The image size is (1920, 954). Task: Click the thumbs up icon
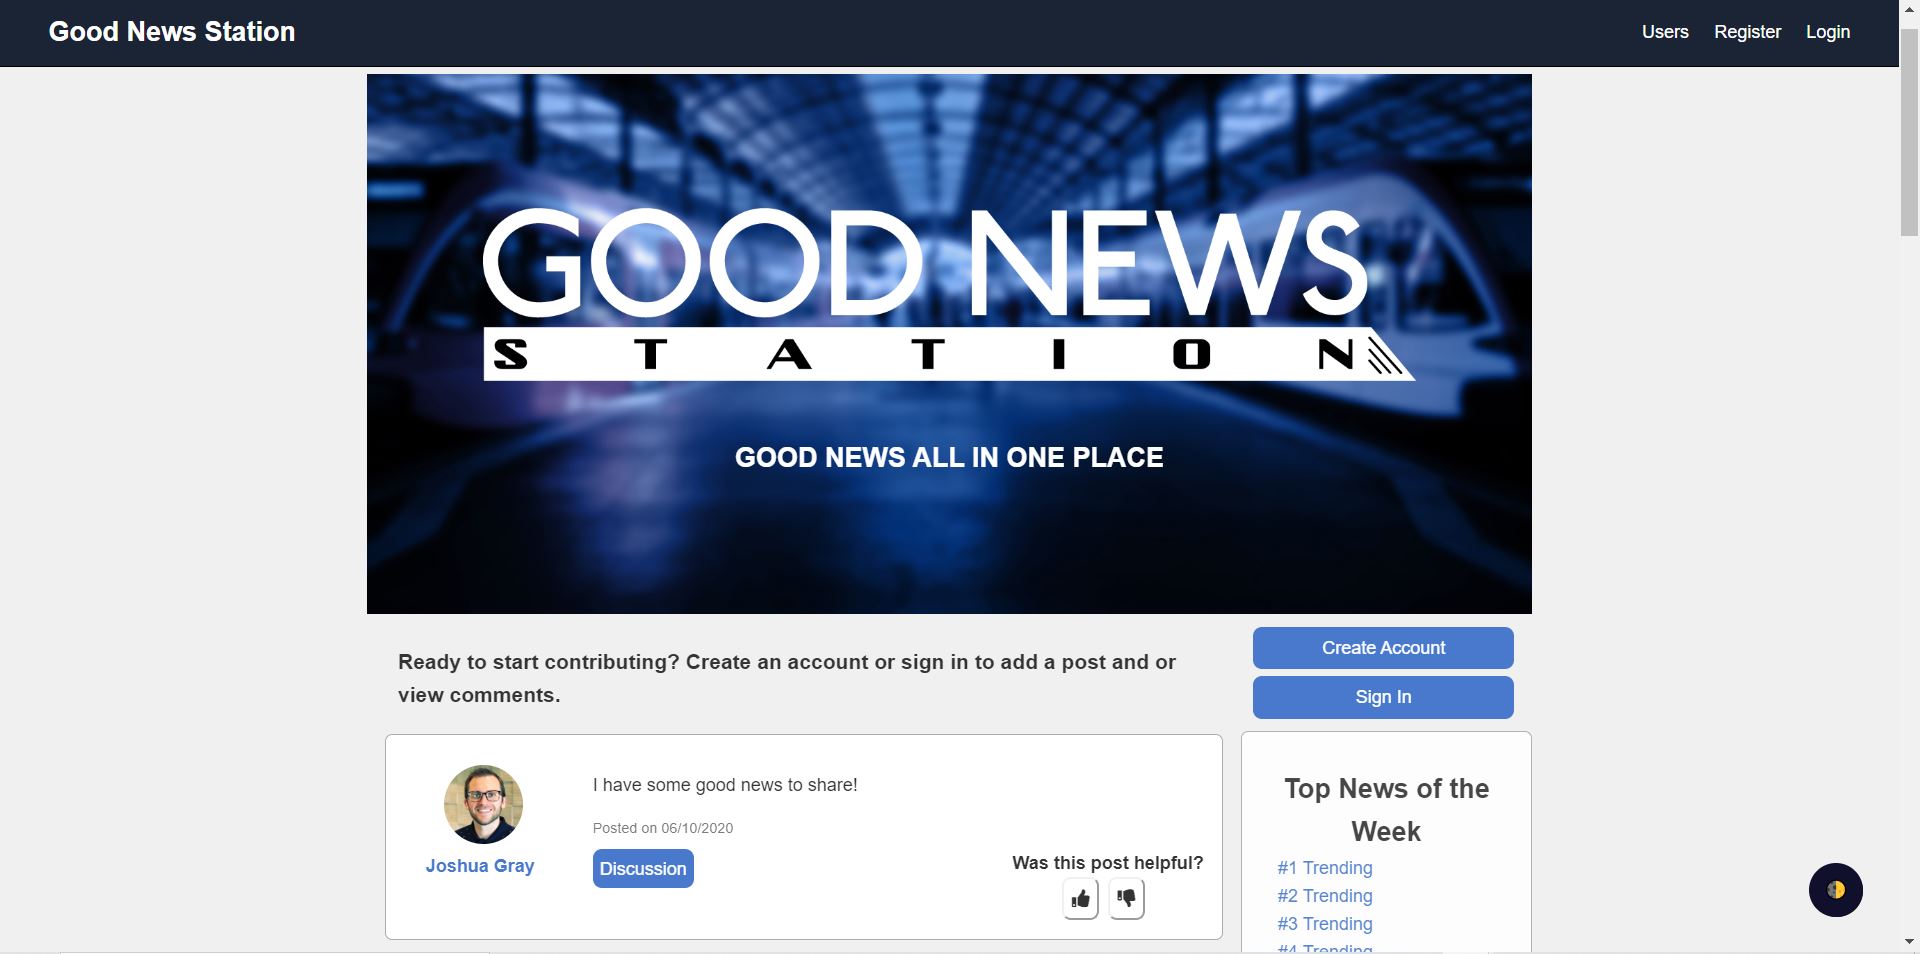[1080, 899]
